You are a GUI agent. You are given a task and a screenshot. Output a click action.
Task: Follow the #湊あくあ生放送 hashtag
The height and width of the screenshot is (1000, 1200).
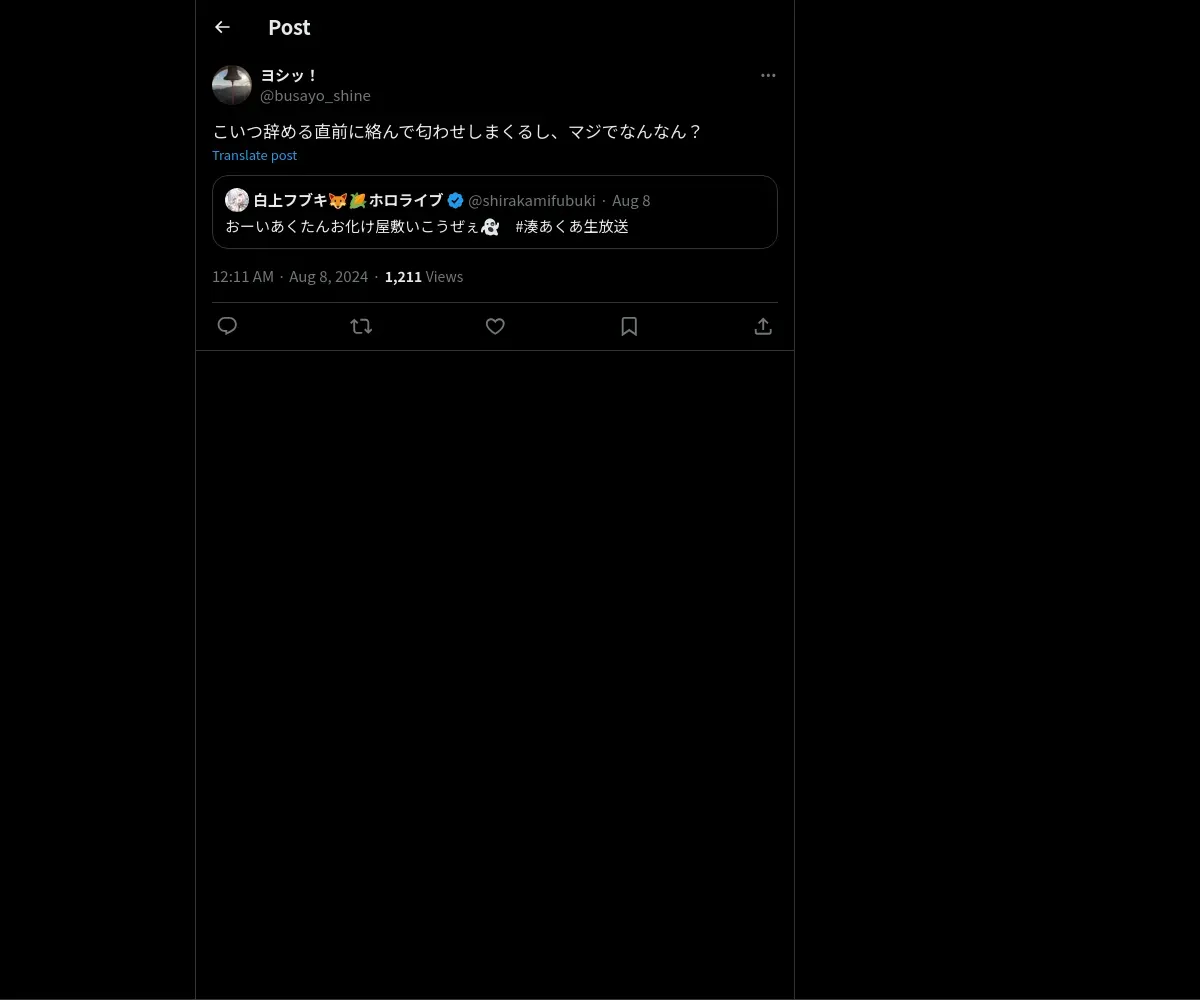pyautogui.click(x=572, y=226)
